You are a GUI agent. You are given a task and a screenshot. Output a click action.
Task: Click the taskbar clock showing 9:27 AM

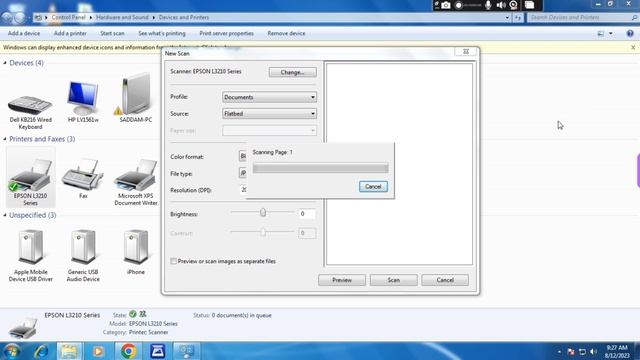click(x=617, y=351)
